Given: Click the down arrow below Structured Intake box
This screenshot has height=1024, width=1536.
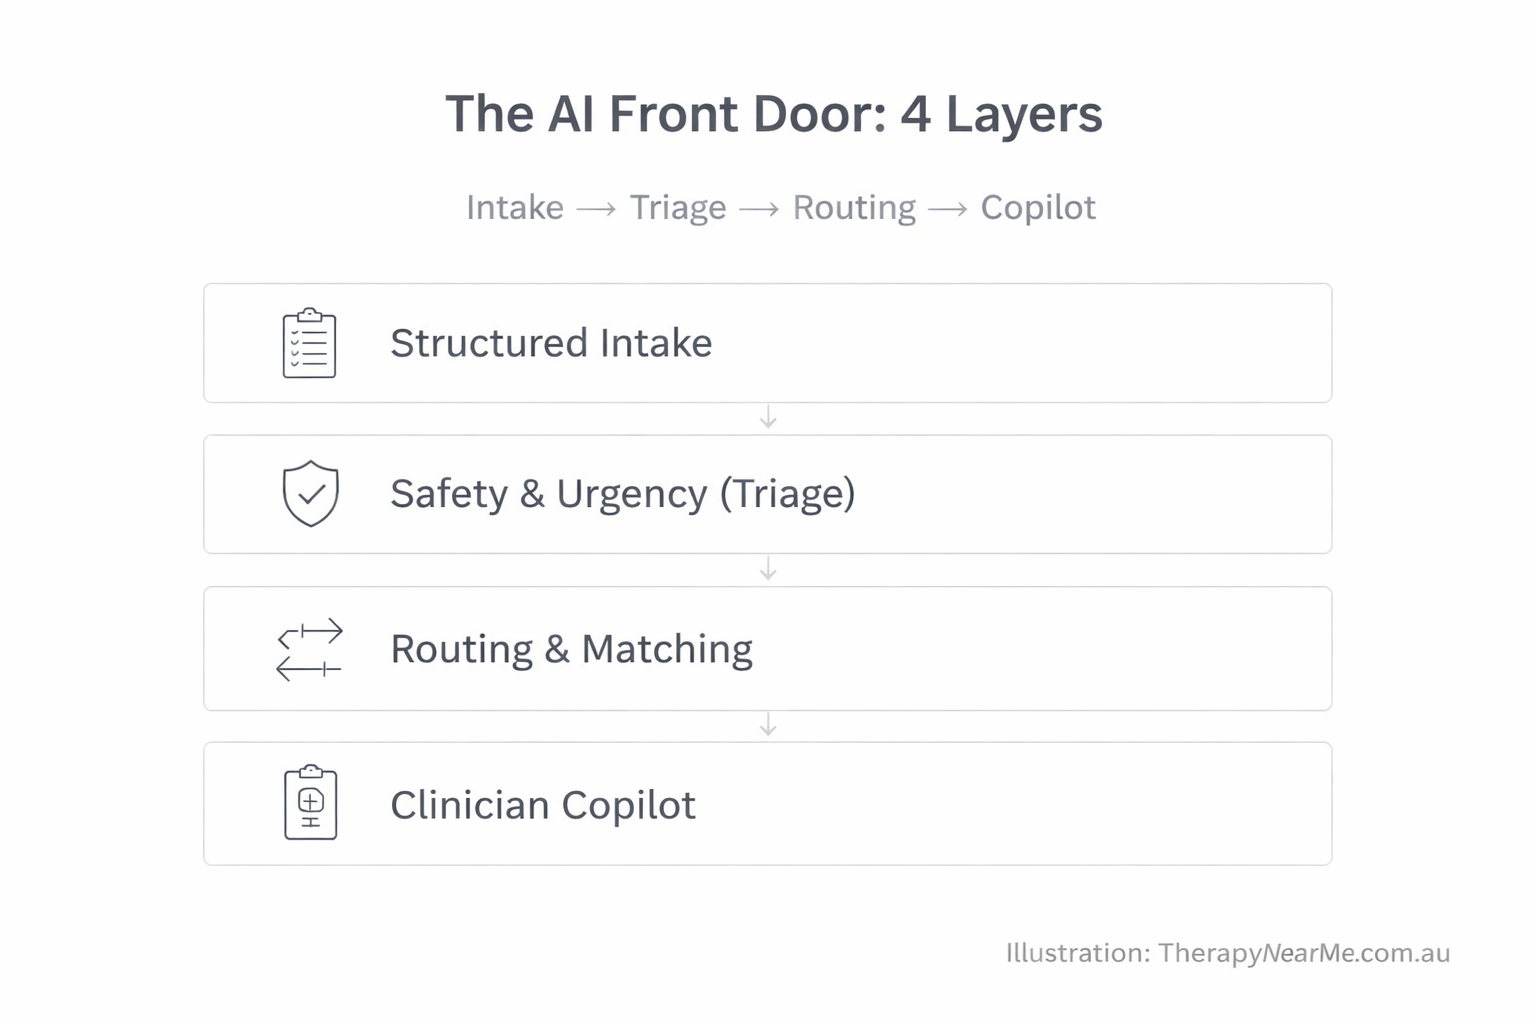Looking at the screenshot, I should [x=768, y=418].
